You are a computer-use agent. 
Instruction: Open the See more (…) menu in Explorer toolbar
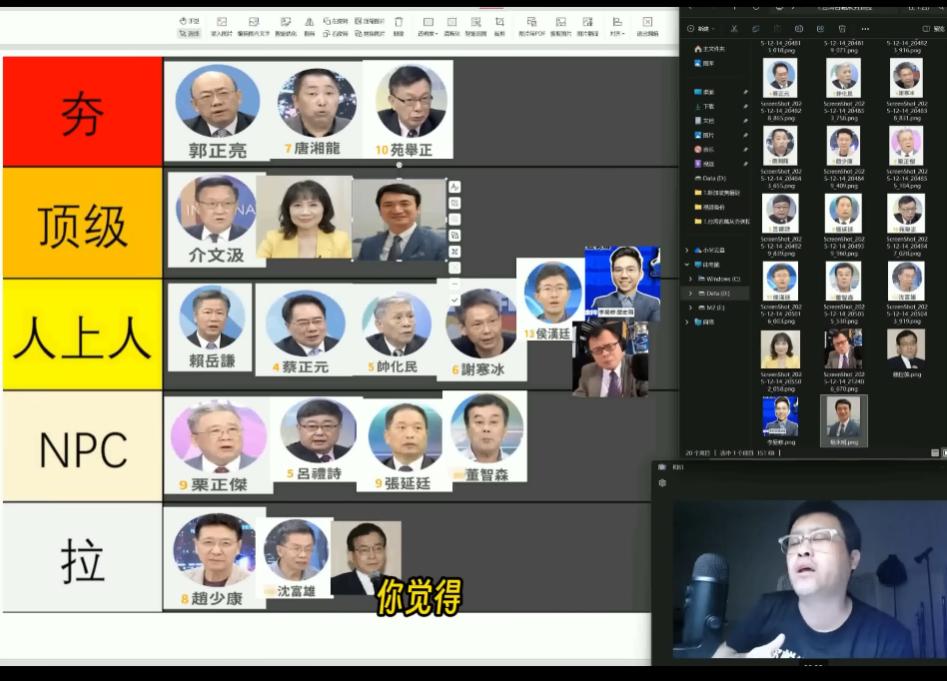pyautogui.click(x=866, y=28)
